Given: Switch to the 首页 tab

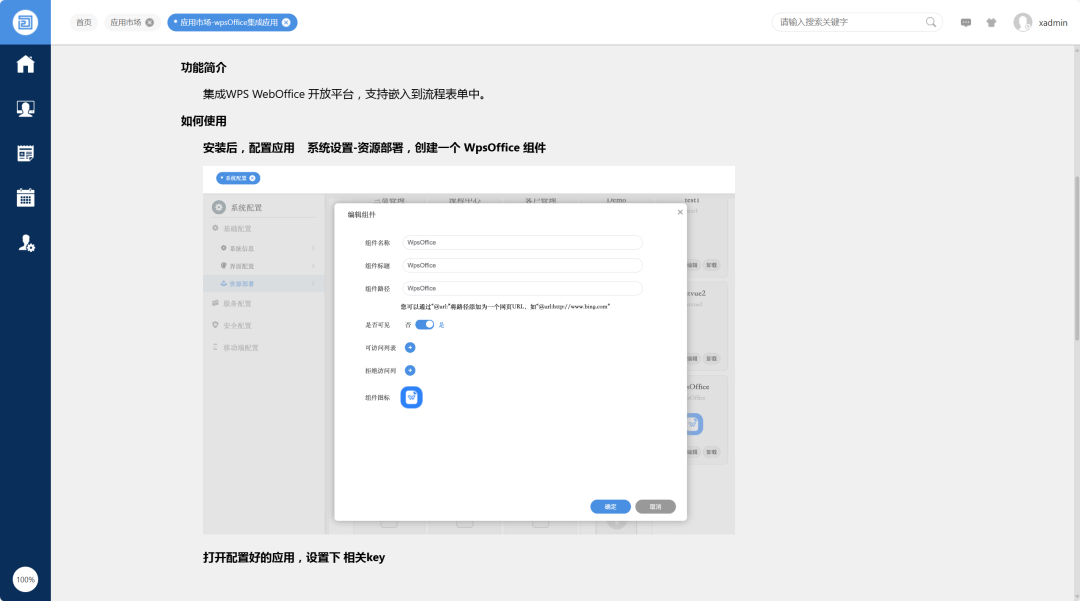Looking at the screenshot, I should pos(83,23).
